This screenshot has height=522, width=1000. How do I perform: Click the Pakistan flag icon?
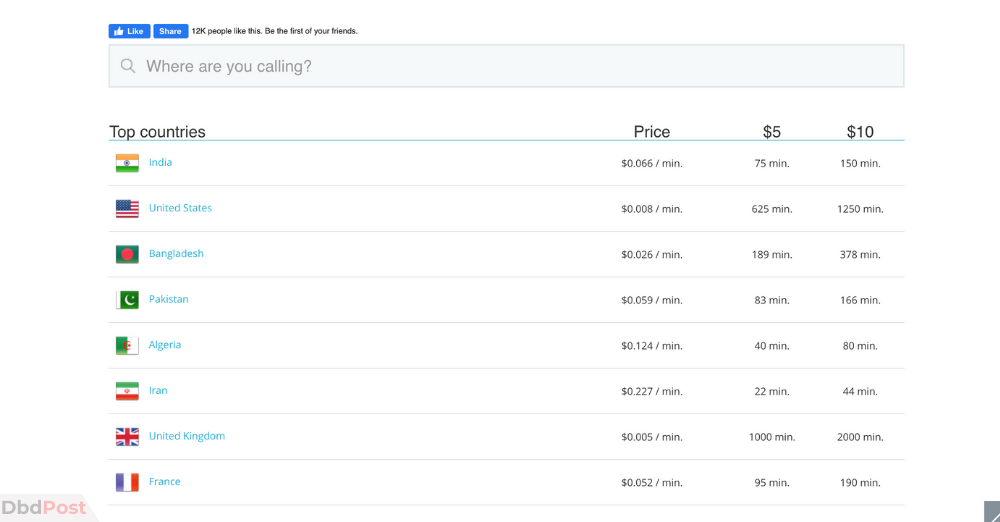click(127, 300)
